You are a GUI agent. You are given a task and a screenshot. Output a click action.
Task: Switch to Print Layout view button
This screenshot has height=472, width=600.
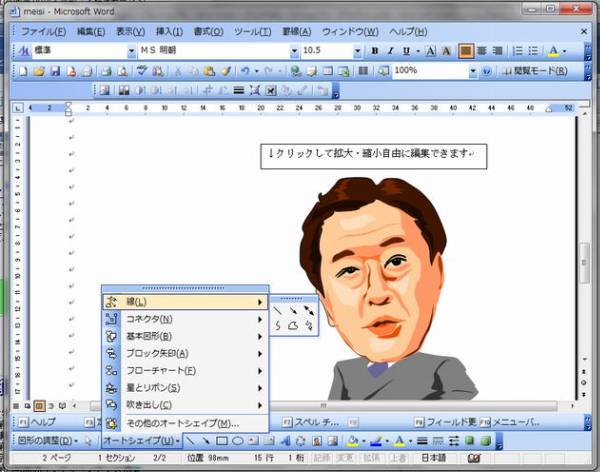[x=39, y=406]
